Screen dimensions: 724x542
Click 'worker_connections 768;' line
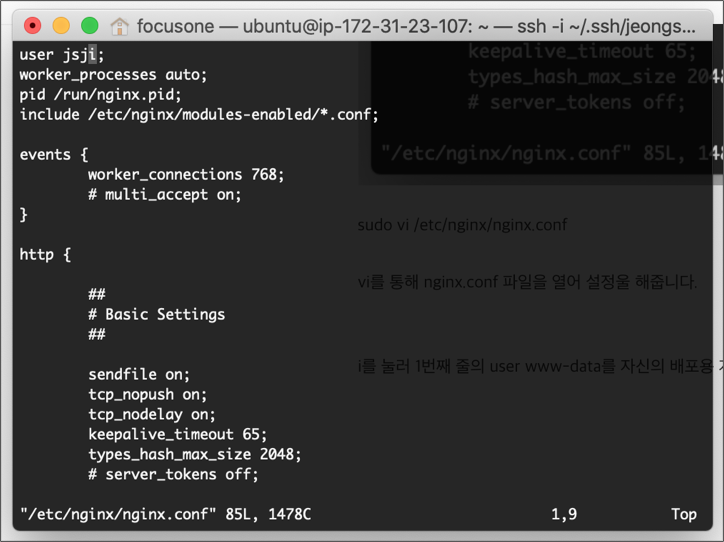(186, 175)
